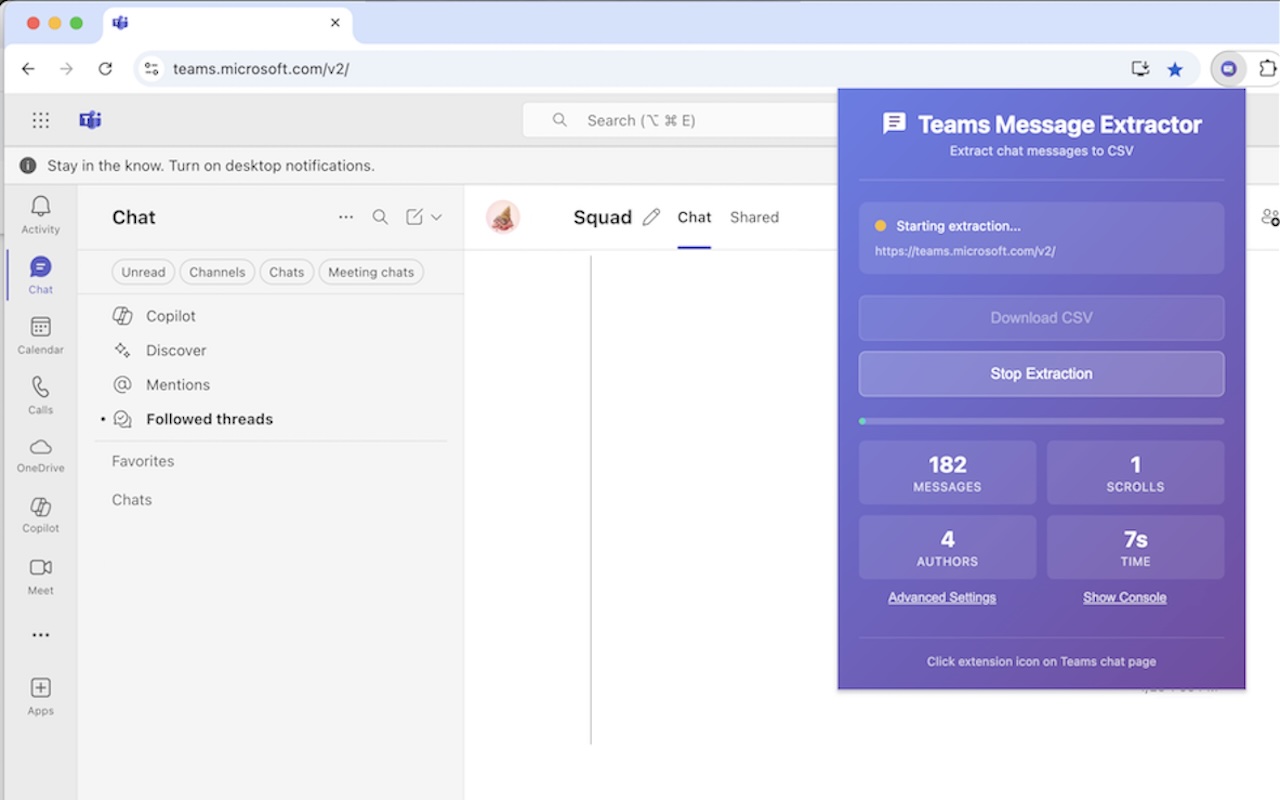Rename the Squad chat with the pencil icon

[x=652, y=216]
